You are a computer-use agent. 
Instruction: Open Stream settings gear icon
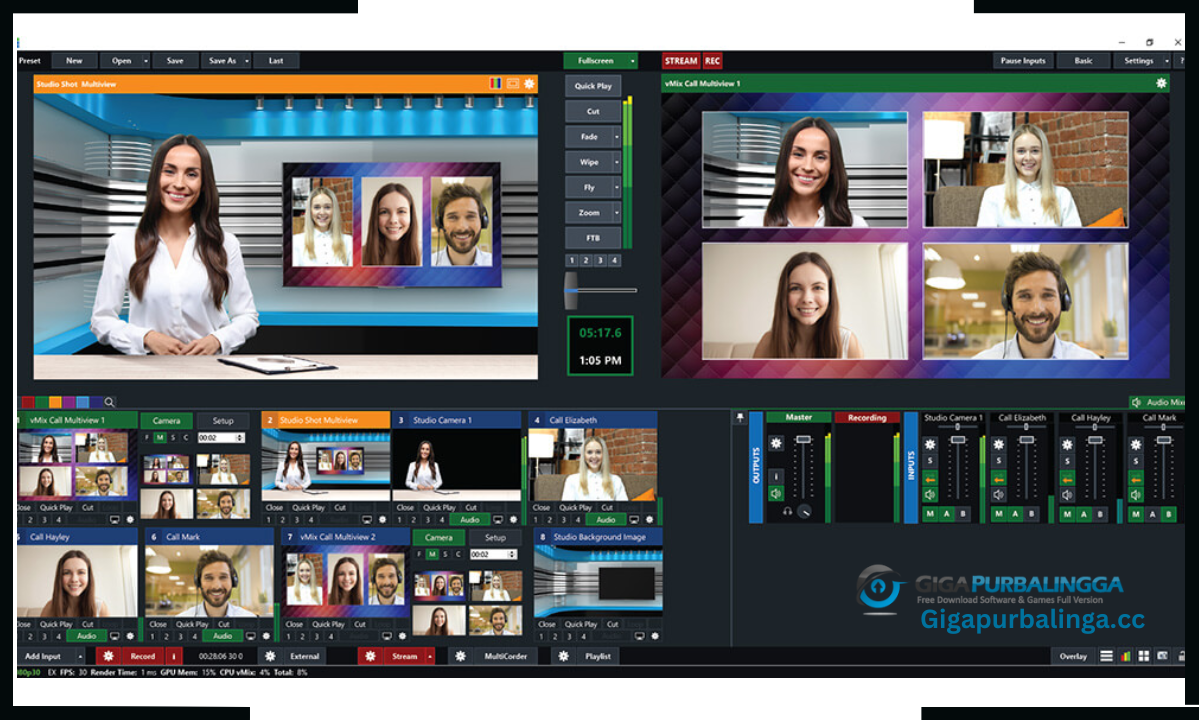[370, 656]
